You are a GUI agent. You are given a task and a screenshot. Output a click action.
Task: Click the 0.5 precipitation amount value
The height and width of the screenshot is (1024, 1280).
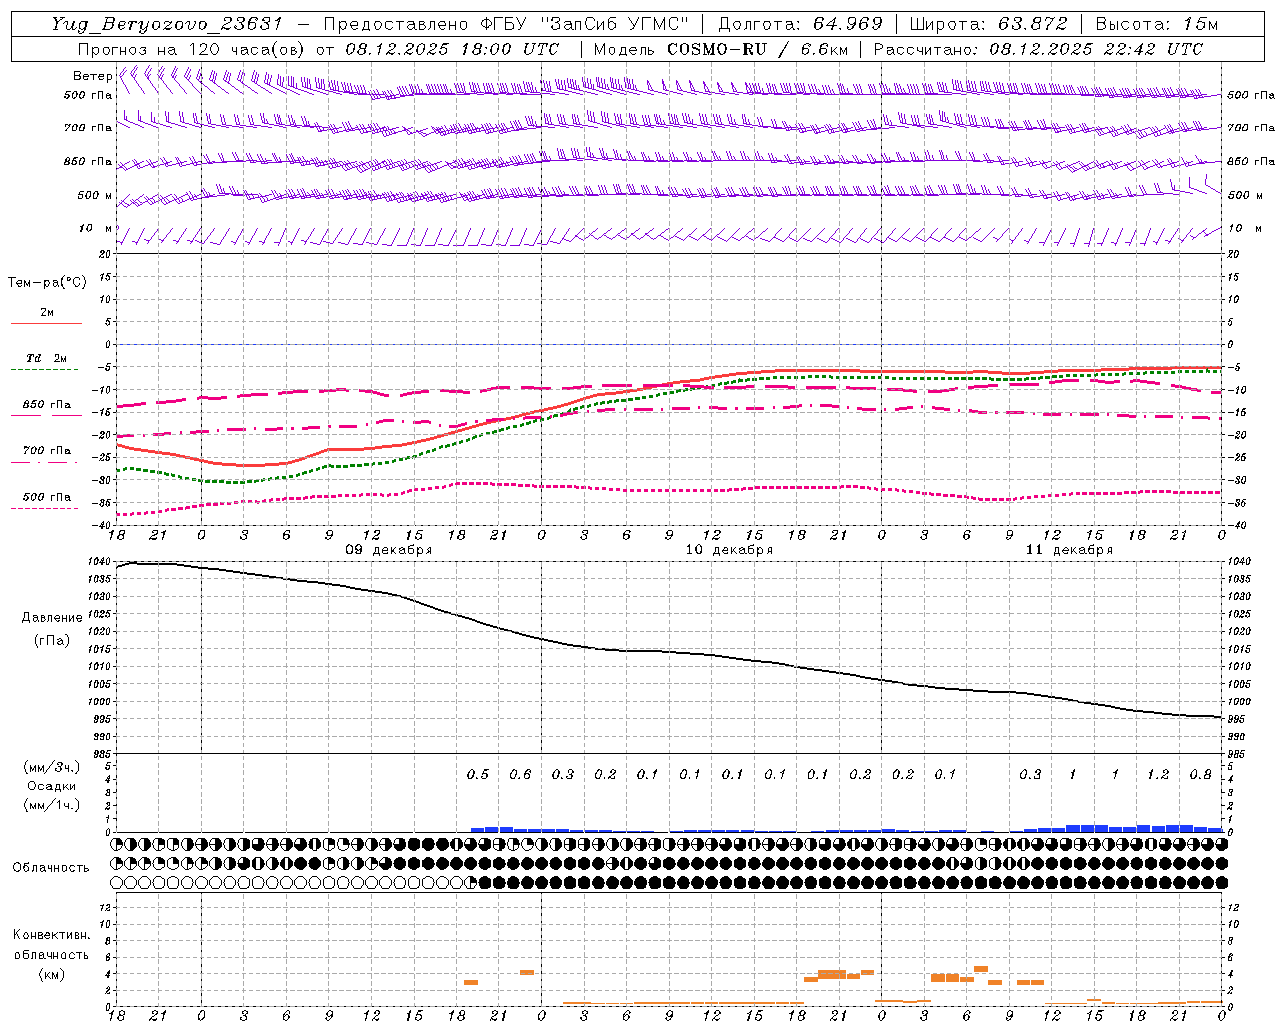(x=478, y=775)
